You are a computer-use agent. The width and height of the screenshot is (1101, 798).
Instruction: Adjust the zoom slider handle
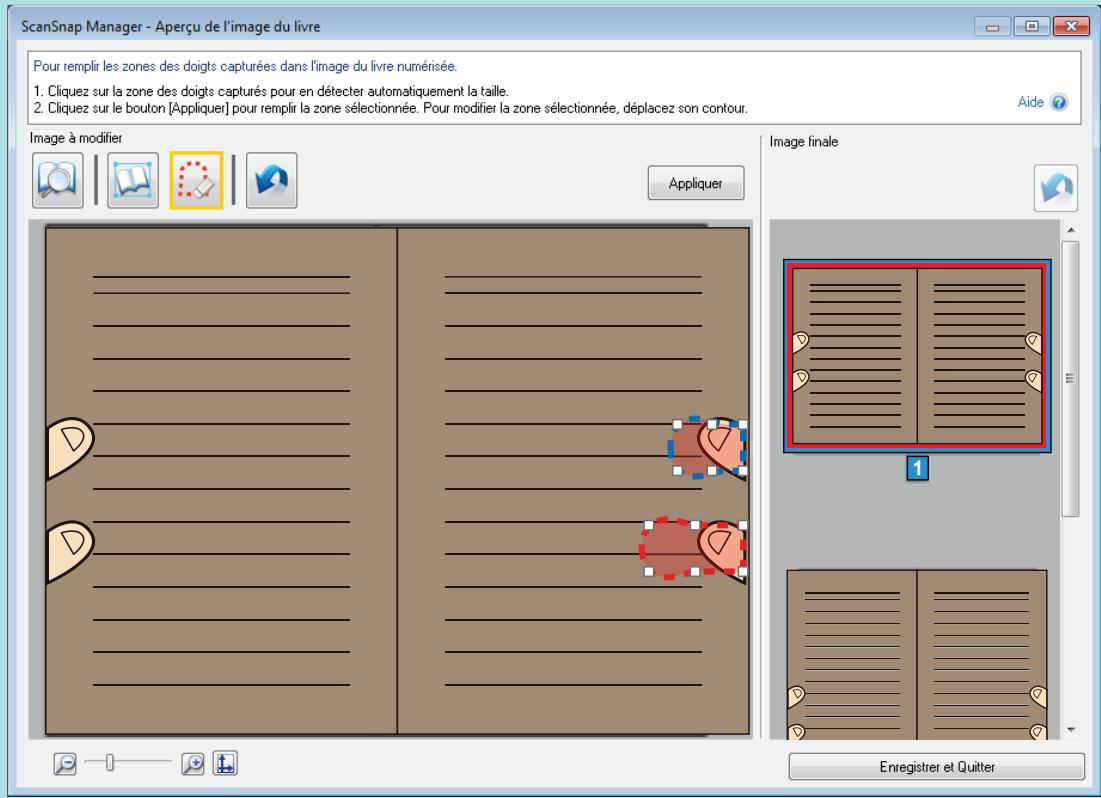tap(110, 762)
